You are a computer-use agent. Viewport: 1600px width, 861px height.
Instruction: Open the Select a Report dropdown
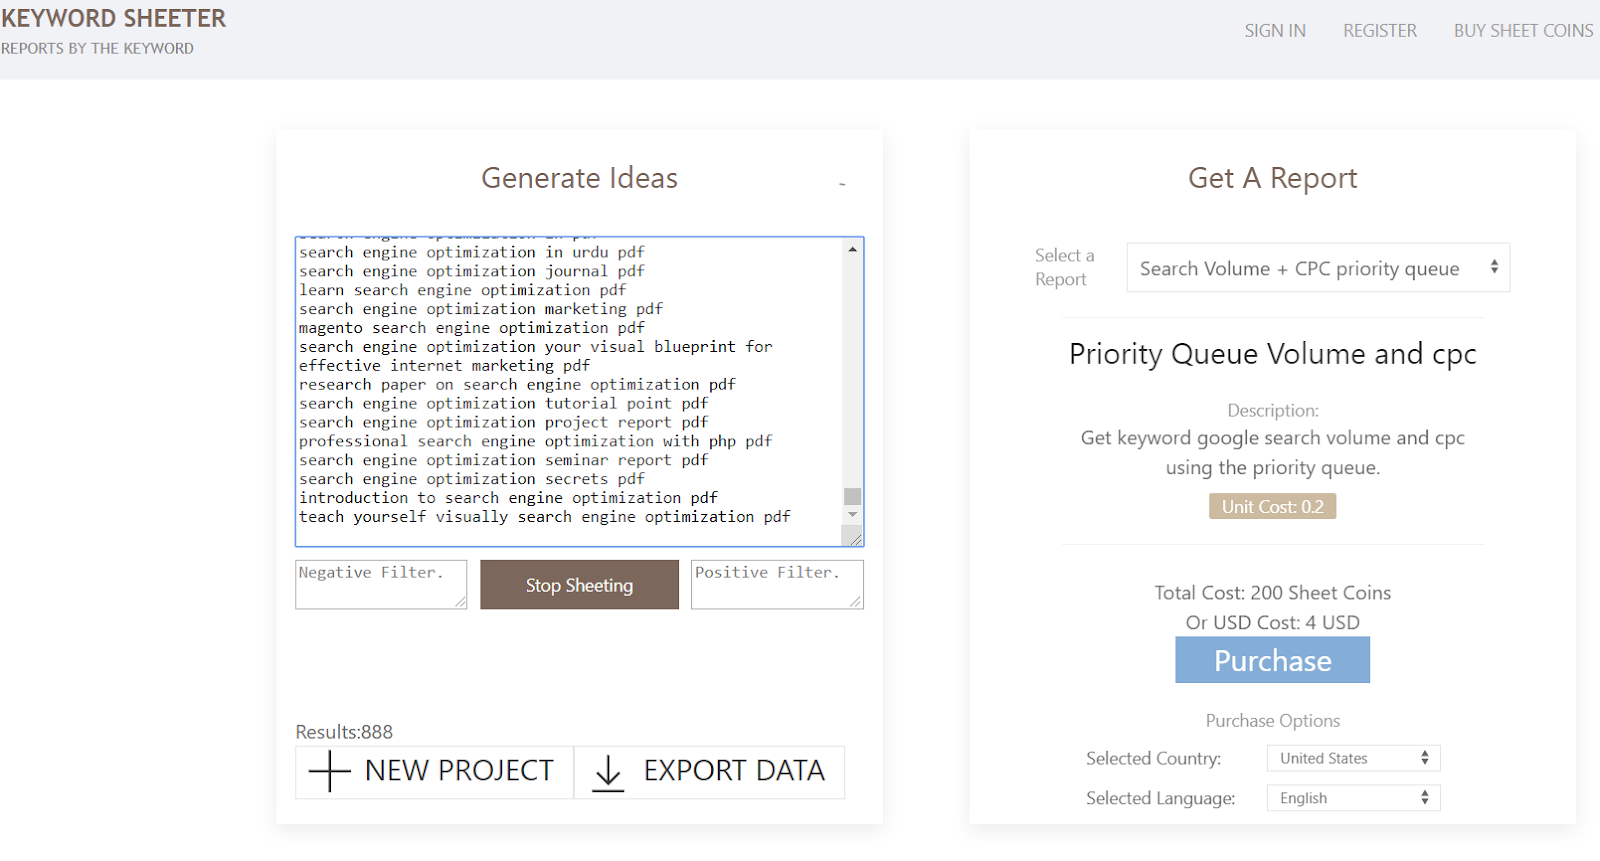point(1318,268)
